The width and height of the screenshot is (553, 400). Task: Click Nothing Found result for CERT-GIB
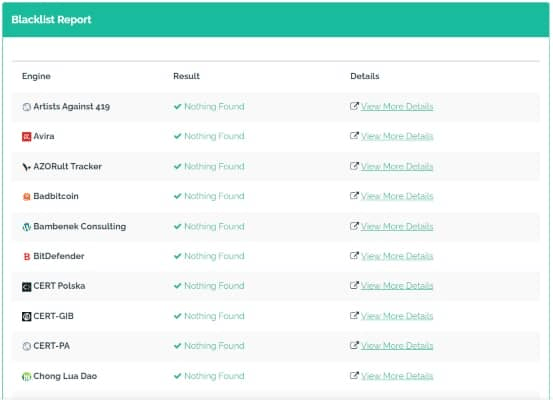pyautogui.click(x=214, y=316)
